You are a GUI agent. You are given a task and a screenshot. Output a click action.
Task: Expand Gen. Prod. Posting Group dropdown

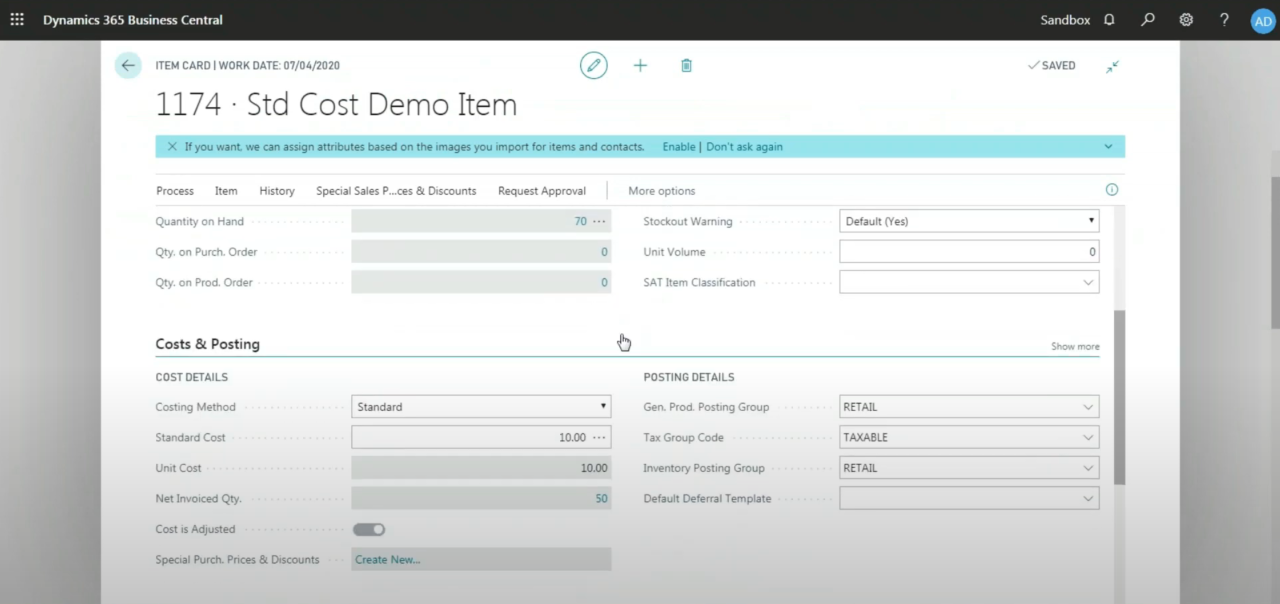1088,408
